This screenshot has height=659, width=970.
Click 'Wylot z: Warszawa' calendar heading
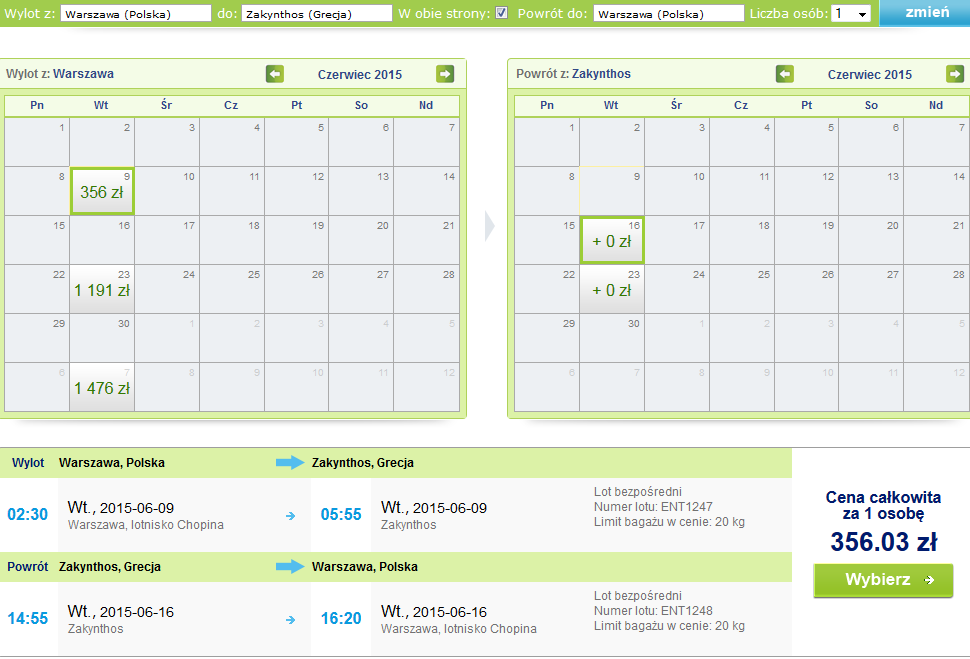pyautogui.click(x=59, y=74)
